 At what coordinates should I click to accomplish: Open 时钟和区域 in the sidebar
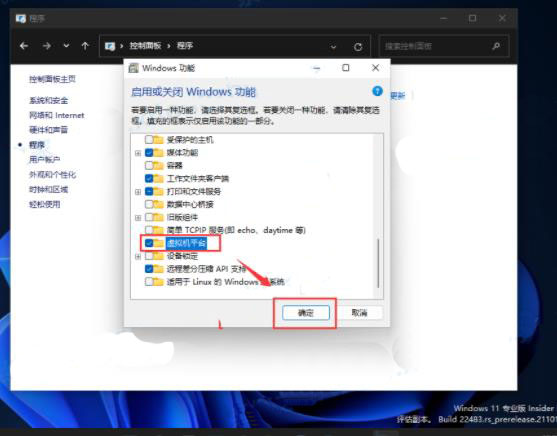pos(48,189)
